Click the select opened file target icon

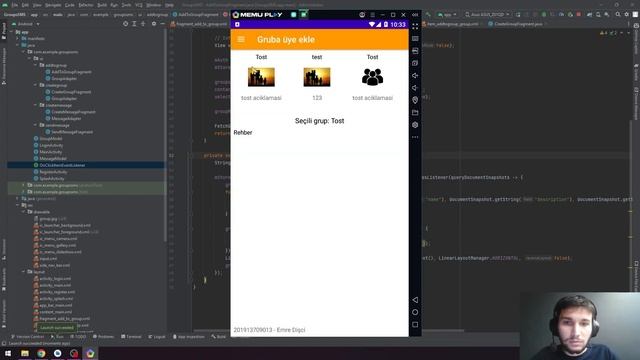[x=125, y=24]
